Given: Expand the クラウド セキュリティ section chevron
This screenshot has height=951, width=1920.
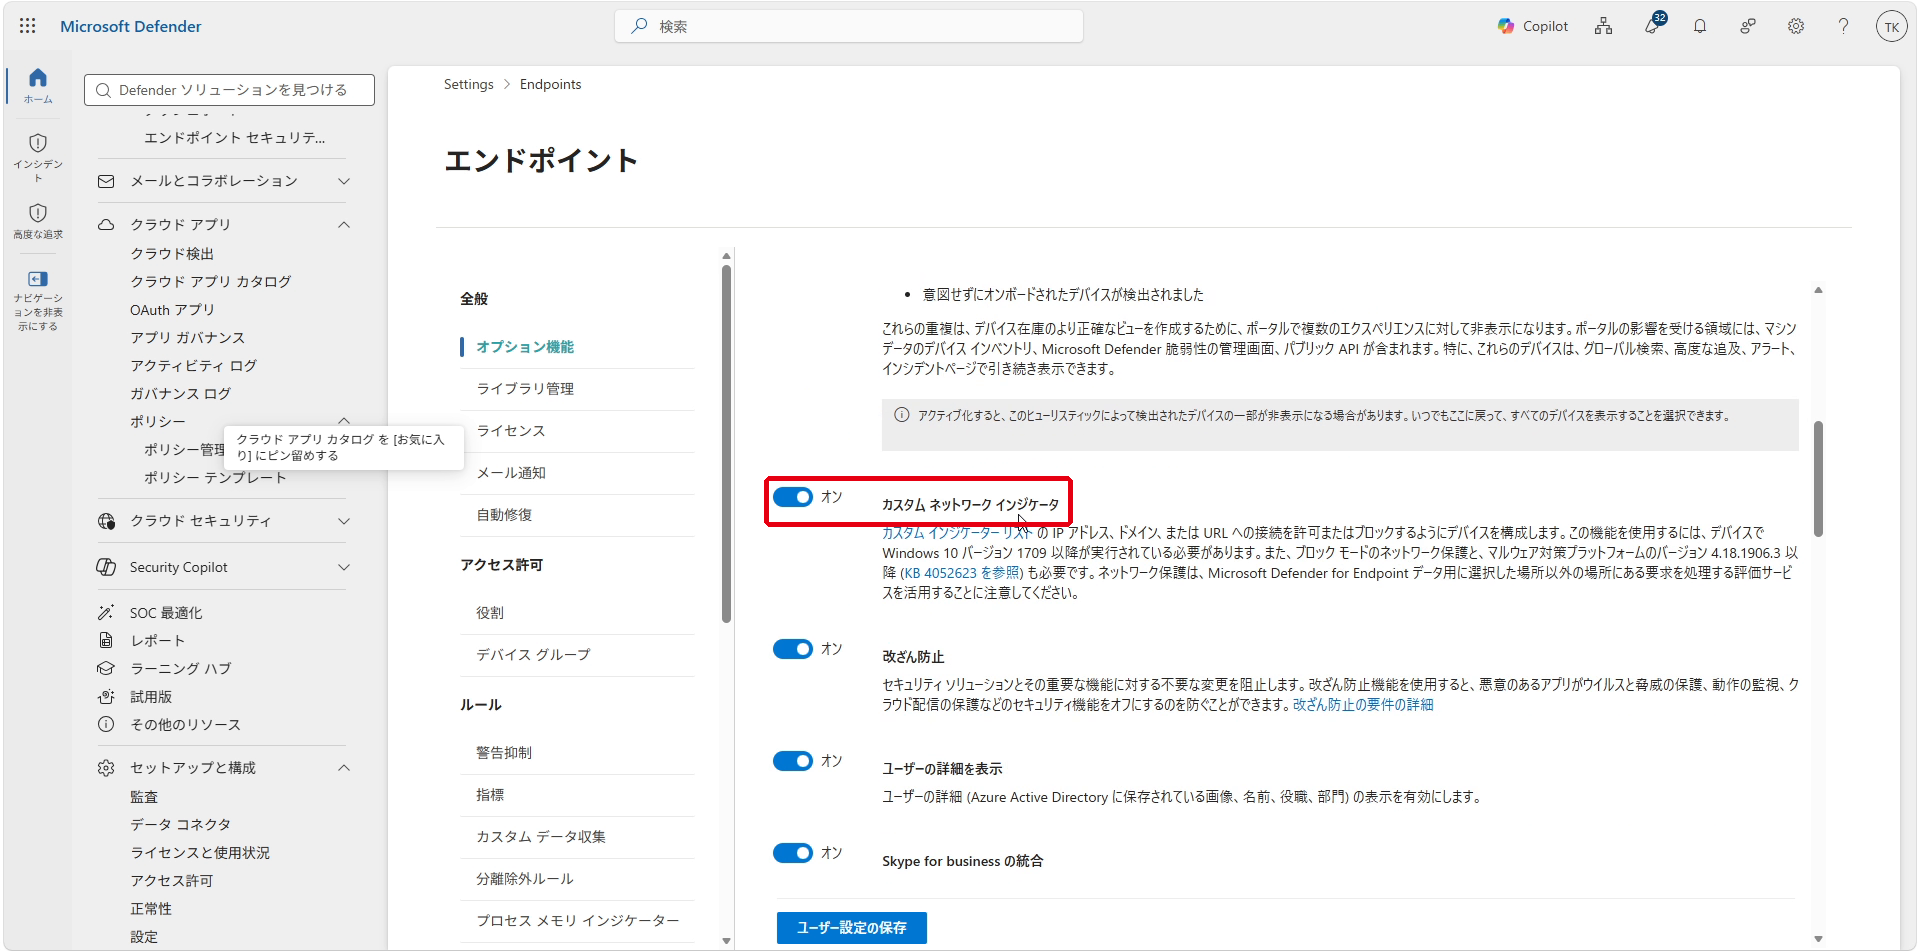Looking at the screenshot, I should pyautogui.click(x=344, y=521).
